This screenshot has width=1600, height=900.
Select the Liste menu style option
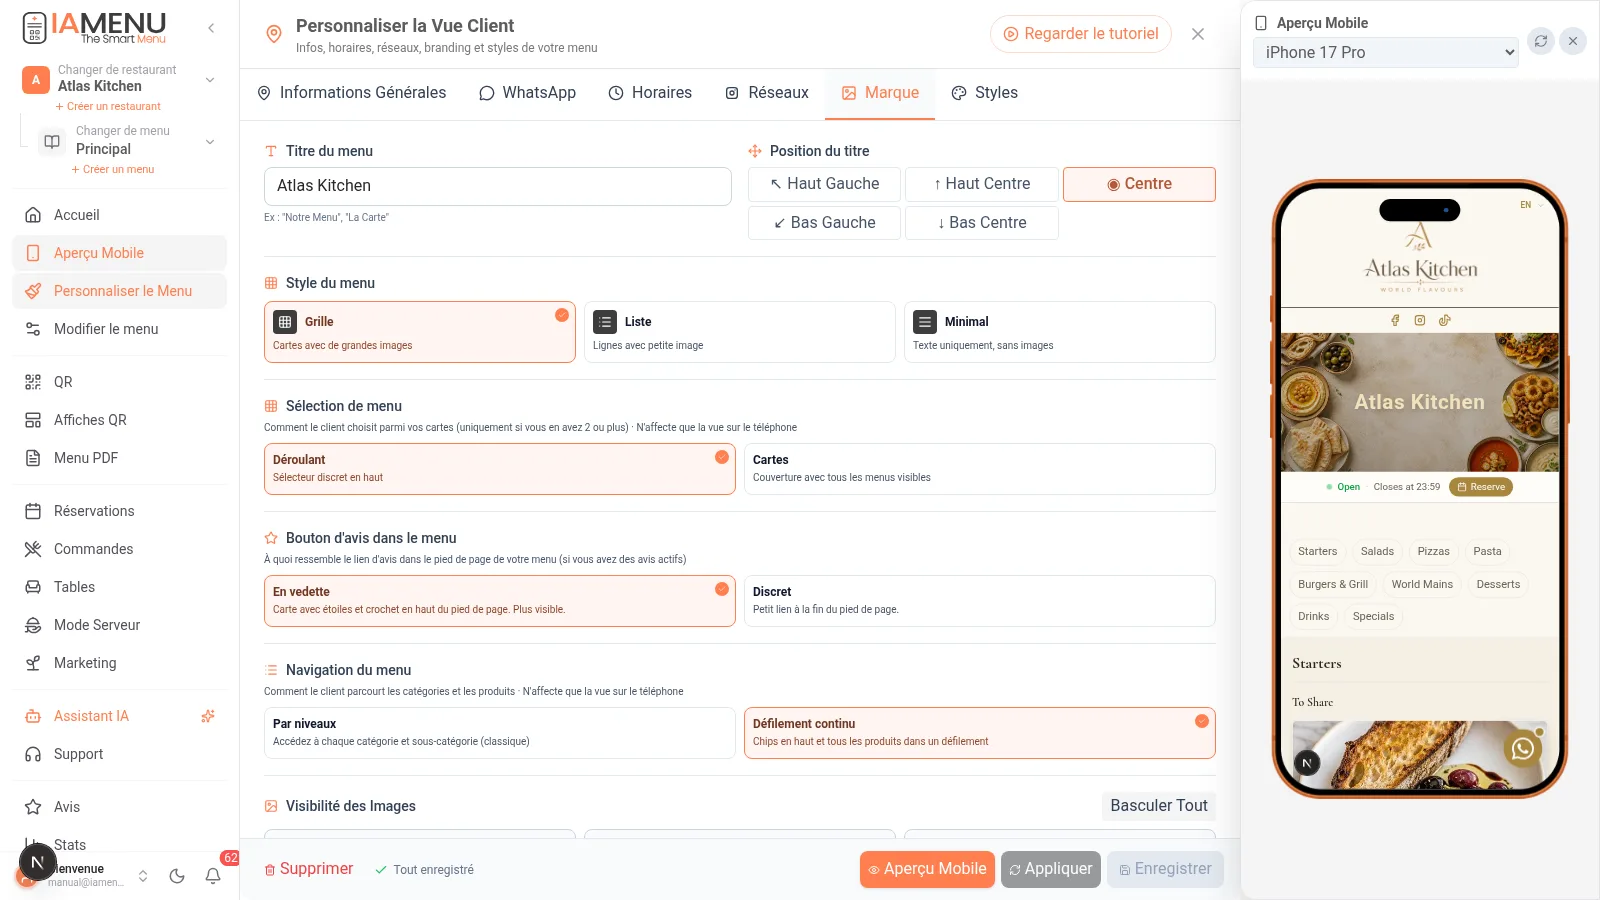(740, 332)
